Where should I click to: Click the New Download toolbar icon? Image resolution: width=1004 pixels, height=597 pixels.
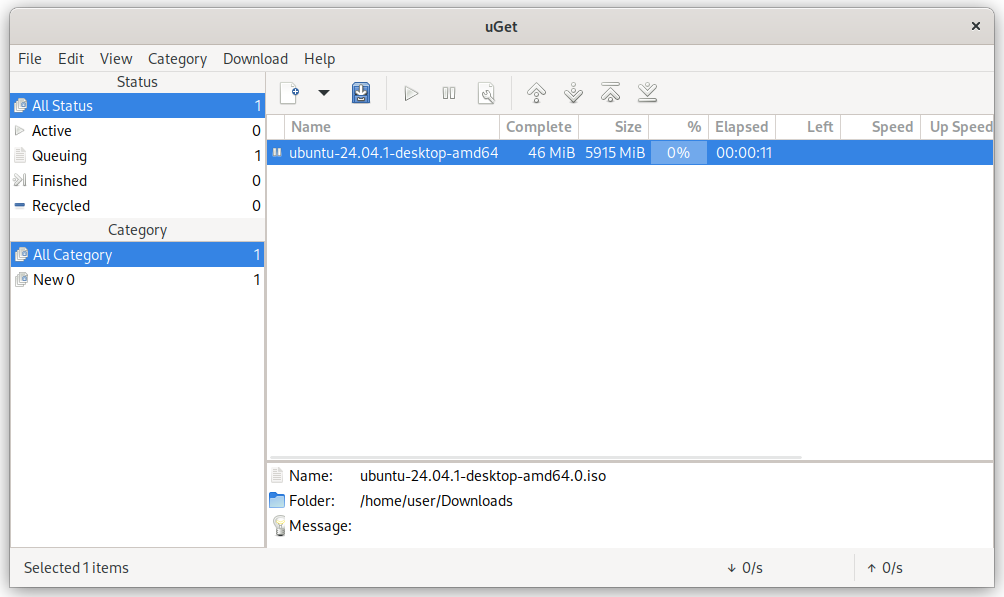(289, 94)
